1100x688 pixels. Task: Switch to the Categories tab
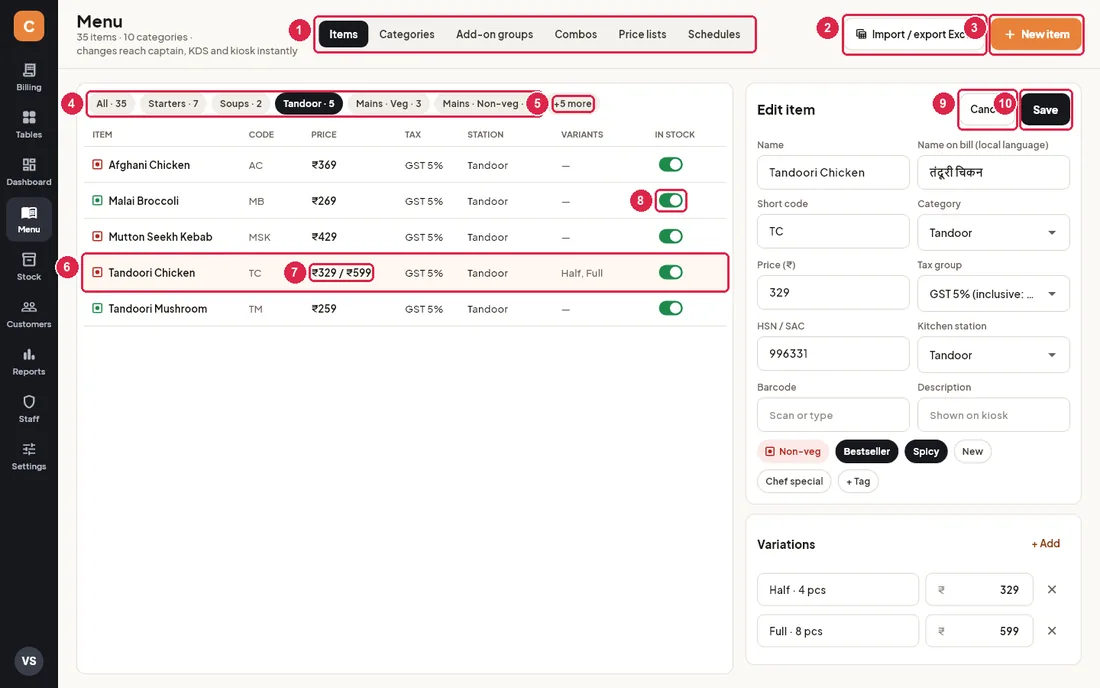[x=407, y=34]
